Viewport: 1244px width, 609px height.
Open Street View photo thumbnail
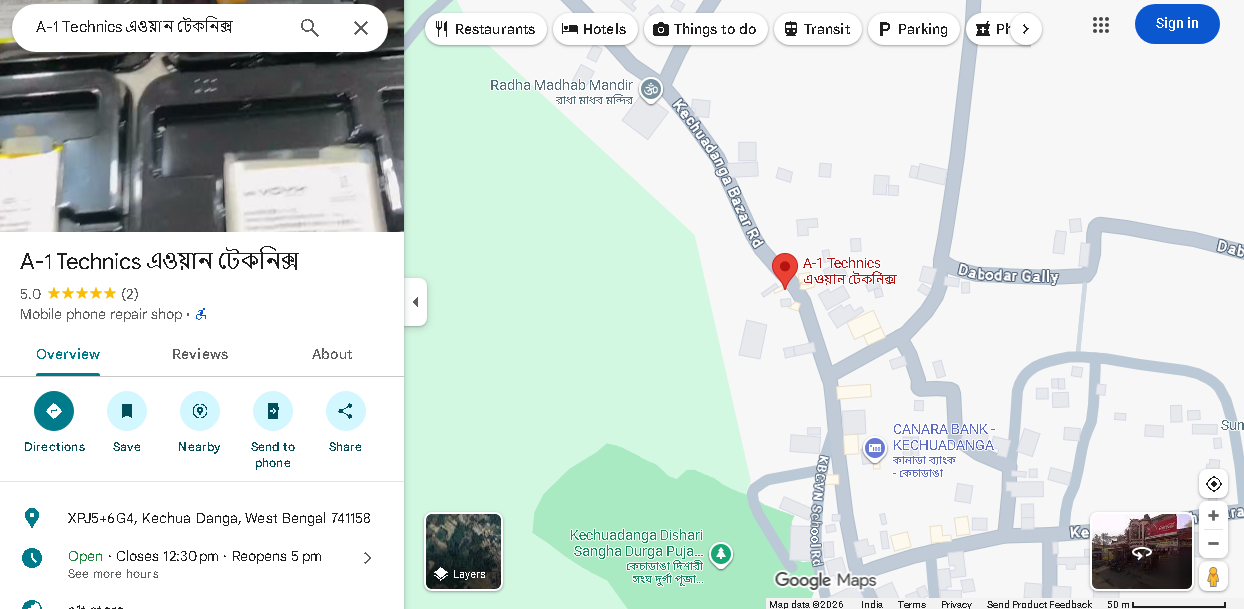pos(1141,551)
